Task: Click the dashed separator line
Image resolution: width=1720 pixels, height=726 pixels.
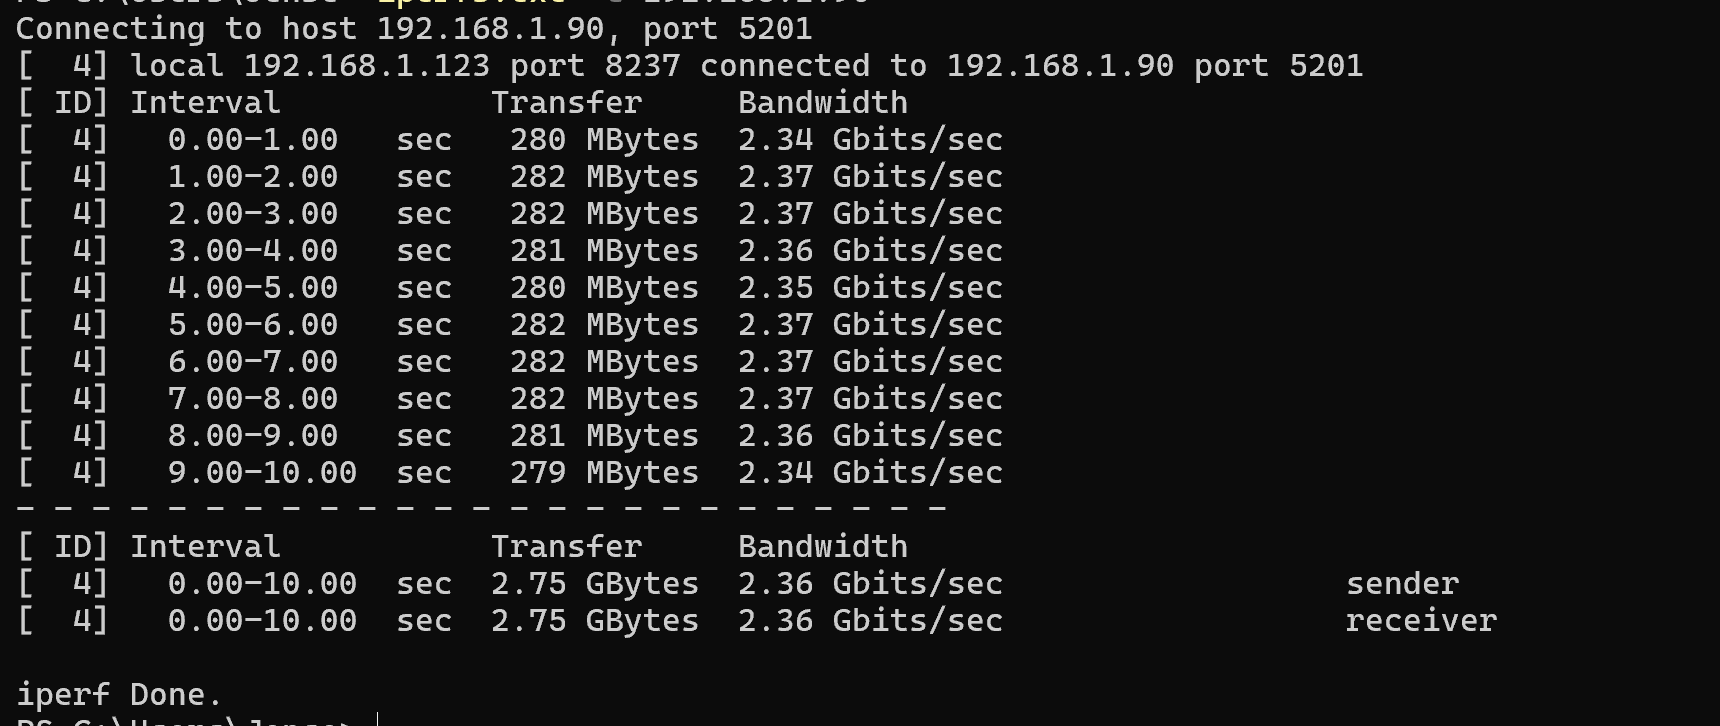Action: tap(481, 509)
